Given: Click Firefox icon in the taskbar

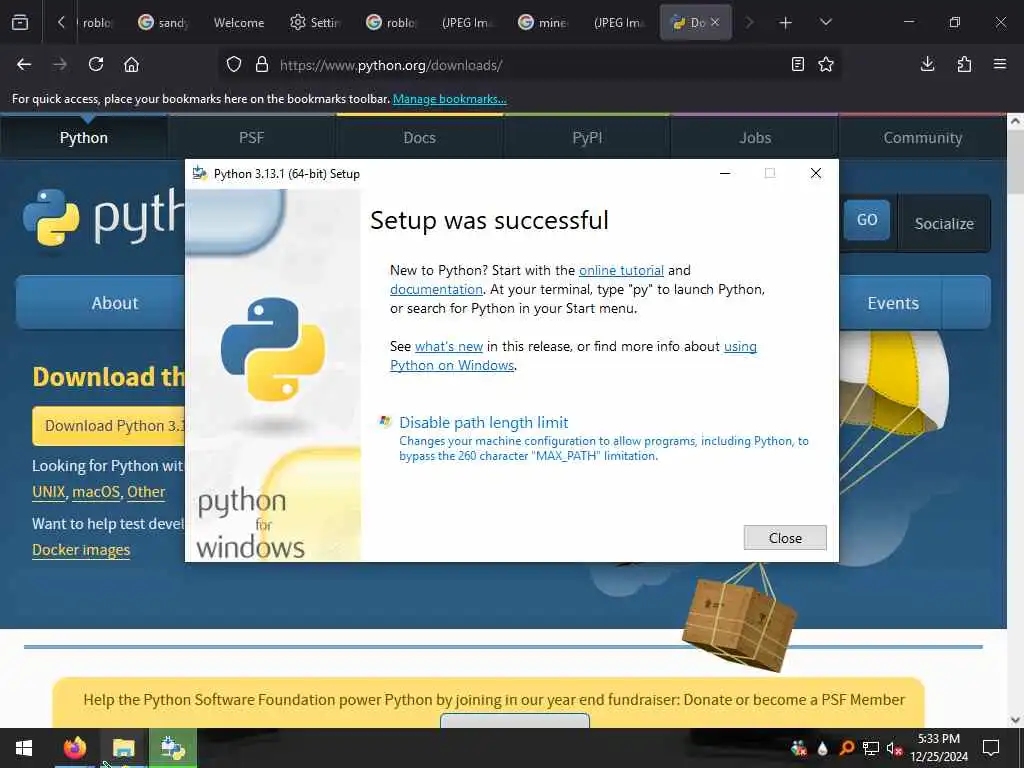Looking at the screenshot, I should (x=74, y=748).
